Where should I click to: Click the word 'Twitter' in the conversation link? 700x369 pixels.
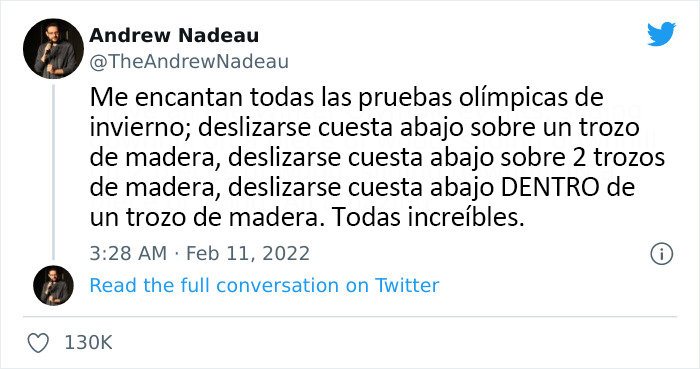tap(407, 286)
